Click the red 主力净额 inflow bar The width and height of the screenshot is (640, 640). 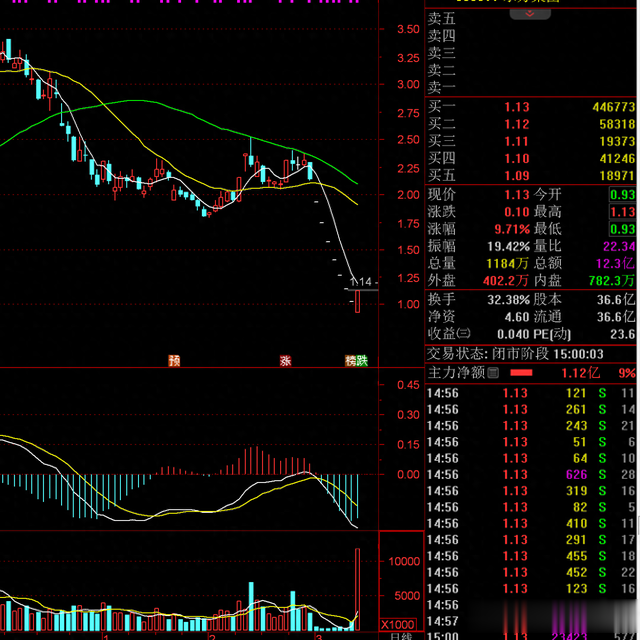521,373
